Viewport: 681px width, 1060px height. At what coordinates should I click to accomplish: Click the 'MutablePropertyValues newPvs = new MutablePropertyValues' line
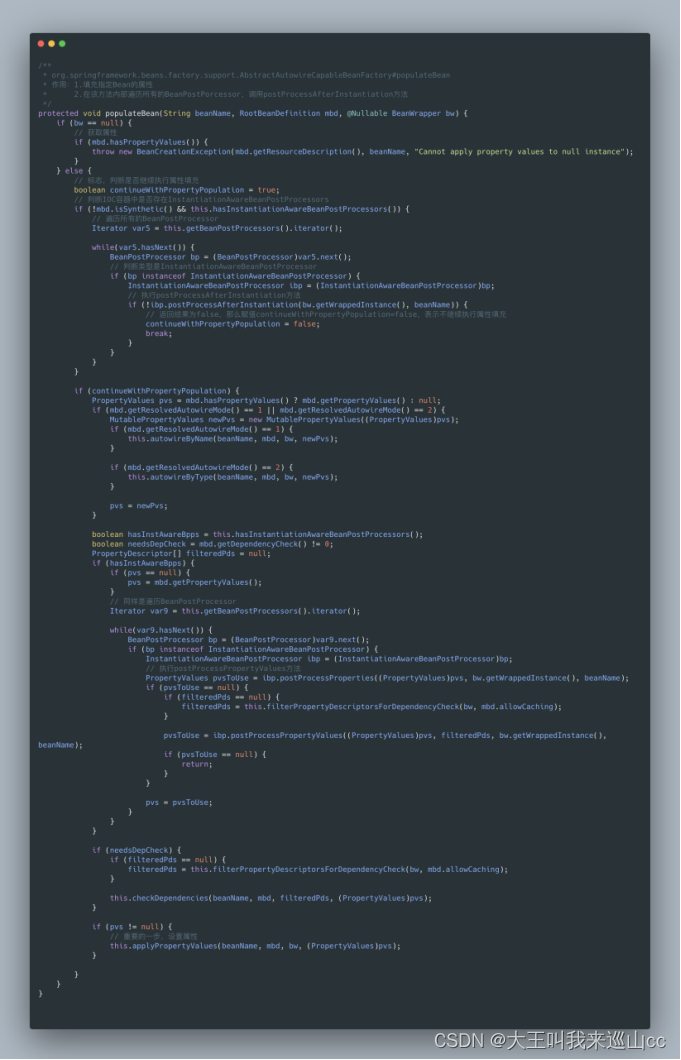click(284, 420)
